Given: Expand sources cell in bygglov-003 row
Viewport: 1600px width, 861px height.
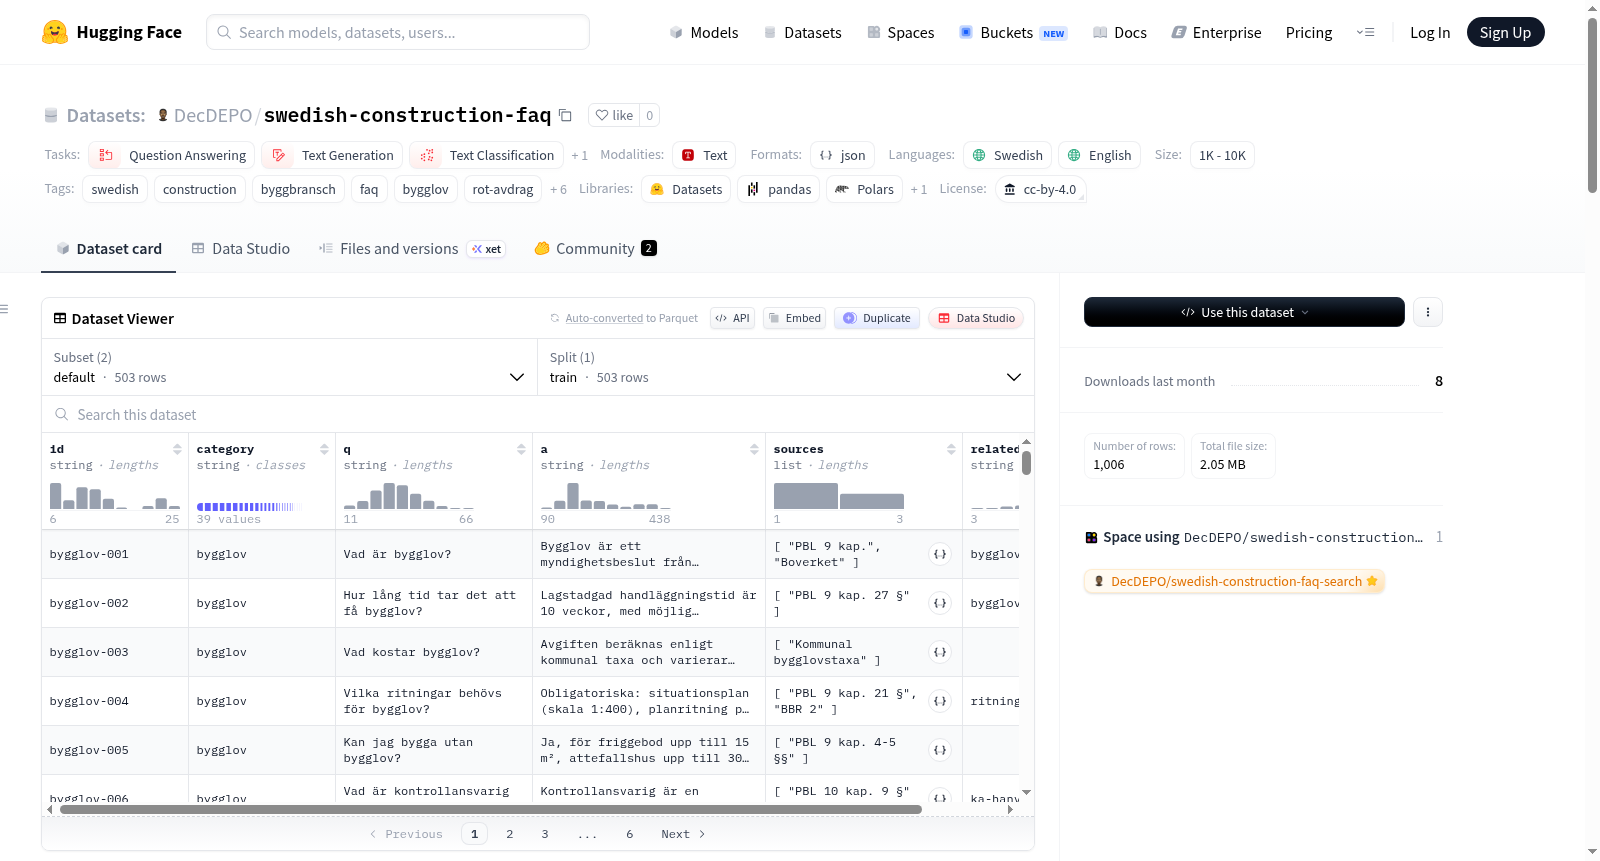Looking at the screenshot, I should [940, 652].
